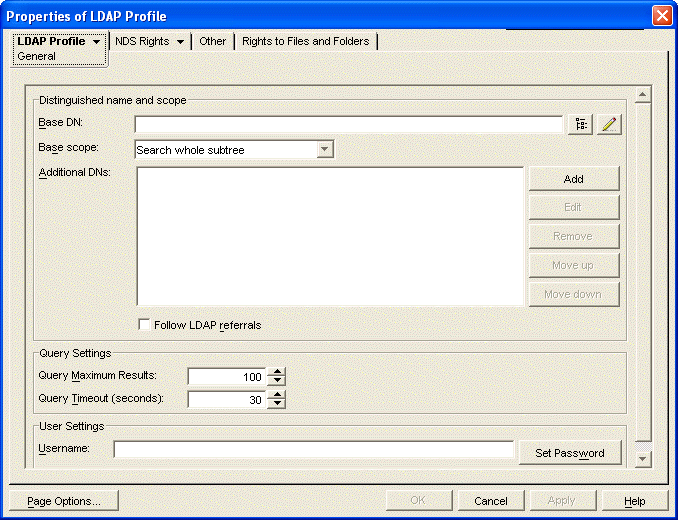The width and height of the screenshot is (678, 520).
Task: Expand the LDAP Profile tab arrow
Action: pyautogui.click(x=96, y=42)
